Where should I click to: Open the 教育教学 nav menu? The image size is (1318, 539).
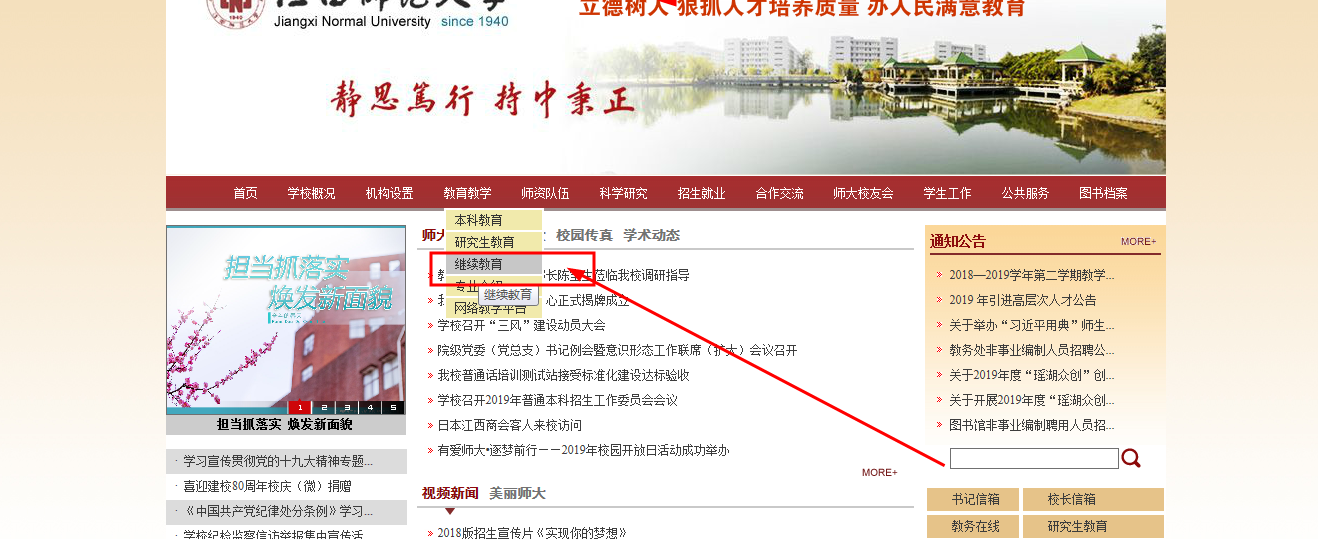(468, 193)
